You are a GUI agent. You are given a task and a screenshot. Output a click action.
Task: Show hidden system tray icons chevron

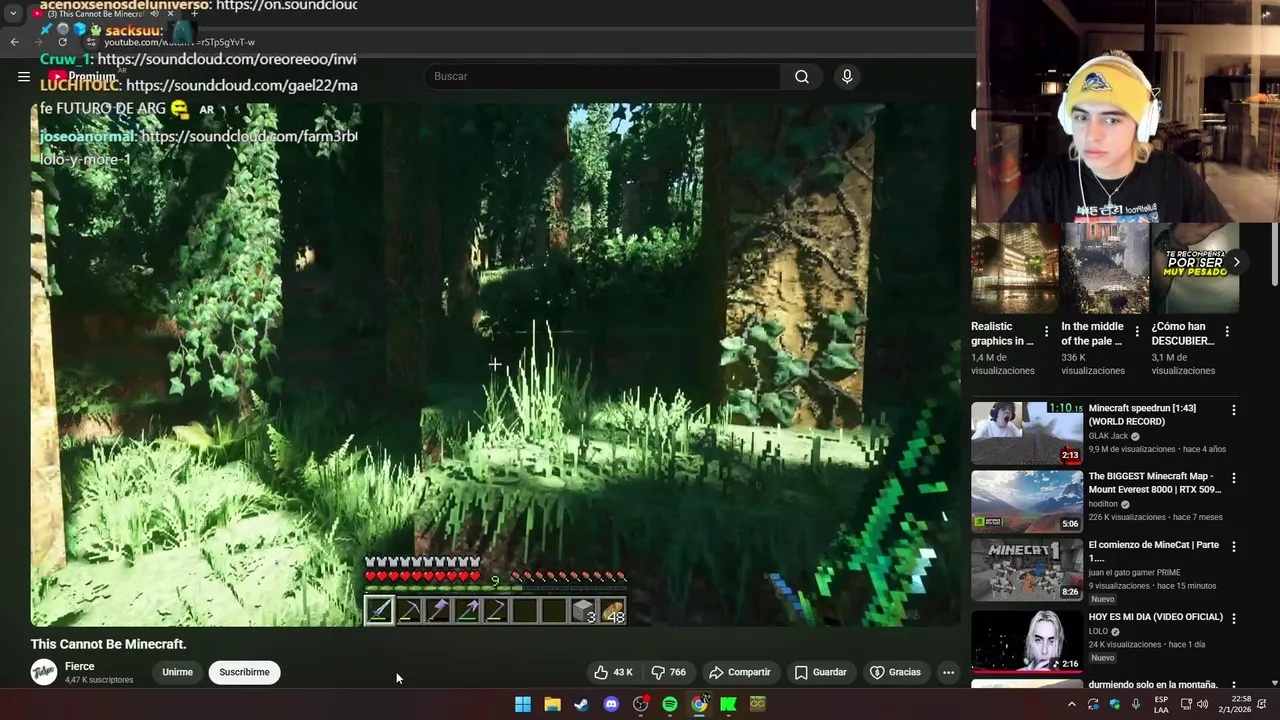pos(1071,704)
